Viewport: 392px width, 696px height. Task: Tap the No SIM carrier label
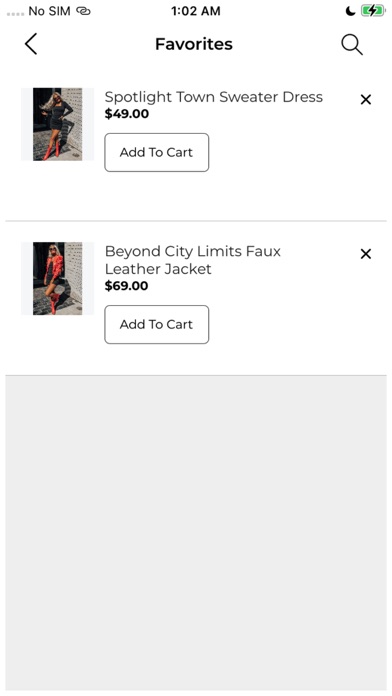pos(49,11)
